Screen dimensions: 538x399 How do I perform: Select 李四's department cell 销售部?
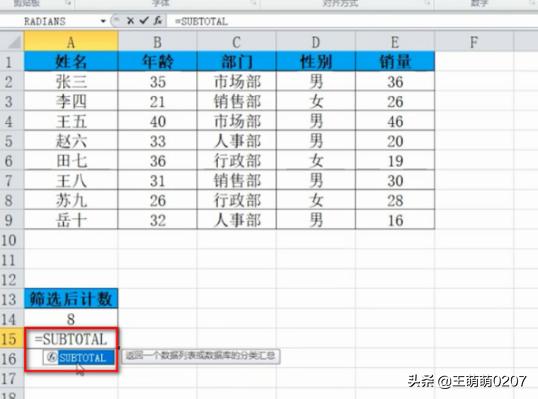click(x=237, y=101)
